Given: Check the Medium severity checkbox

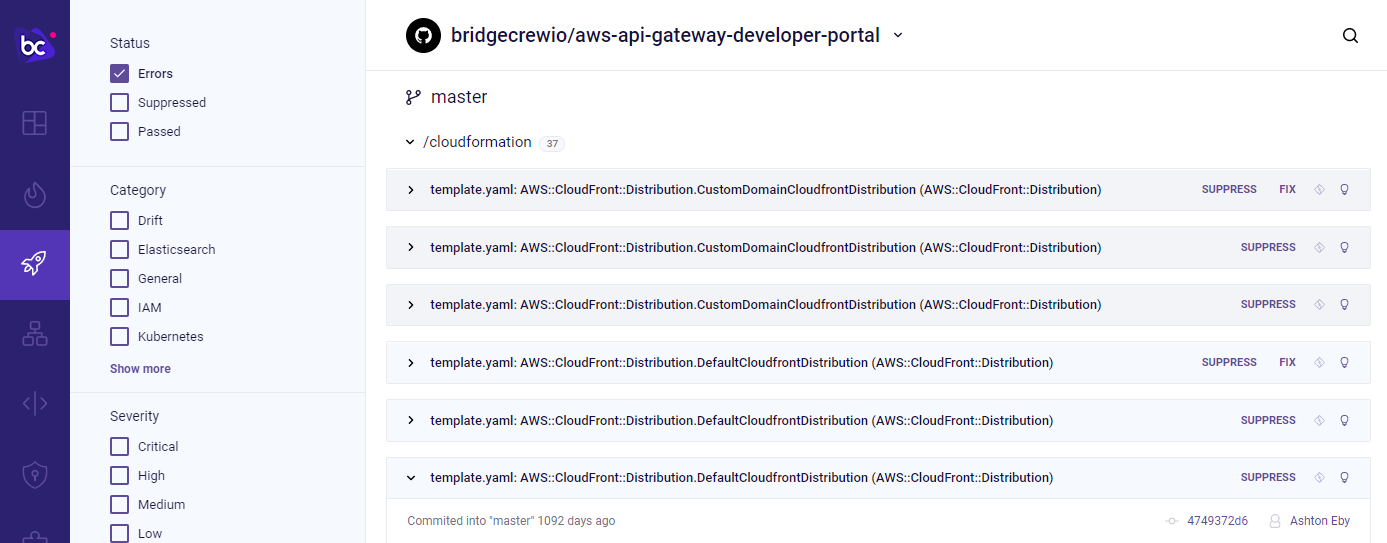Looking at the screenshot, I should tap(119, 504).
